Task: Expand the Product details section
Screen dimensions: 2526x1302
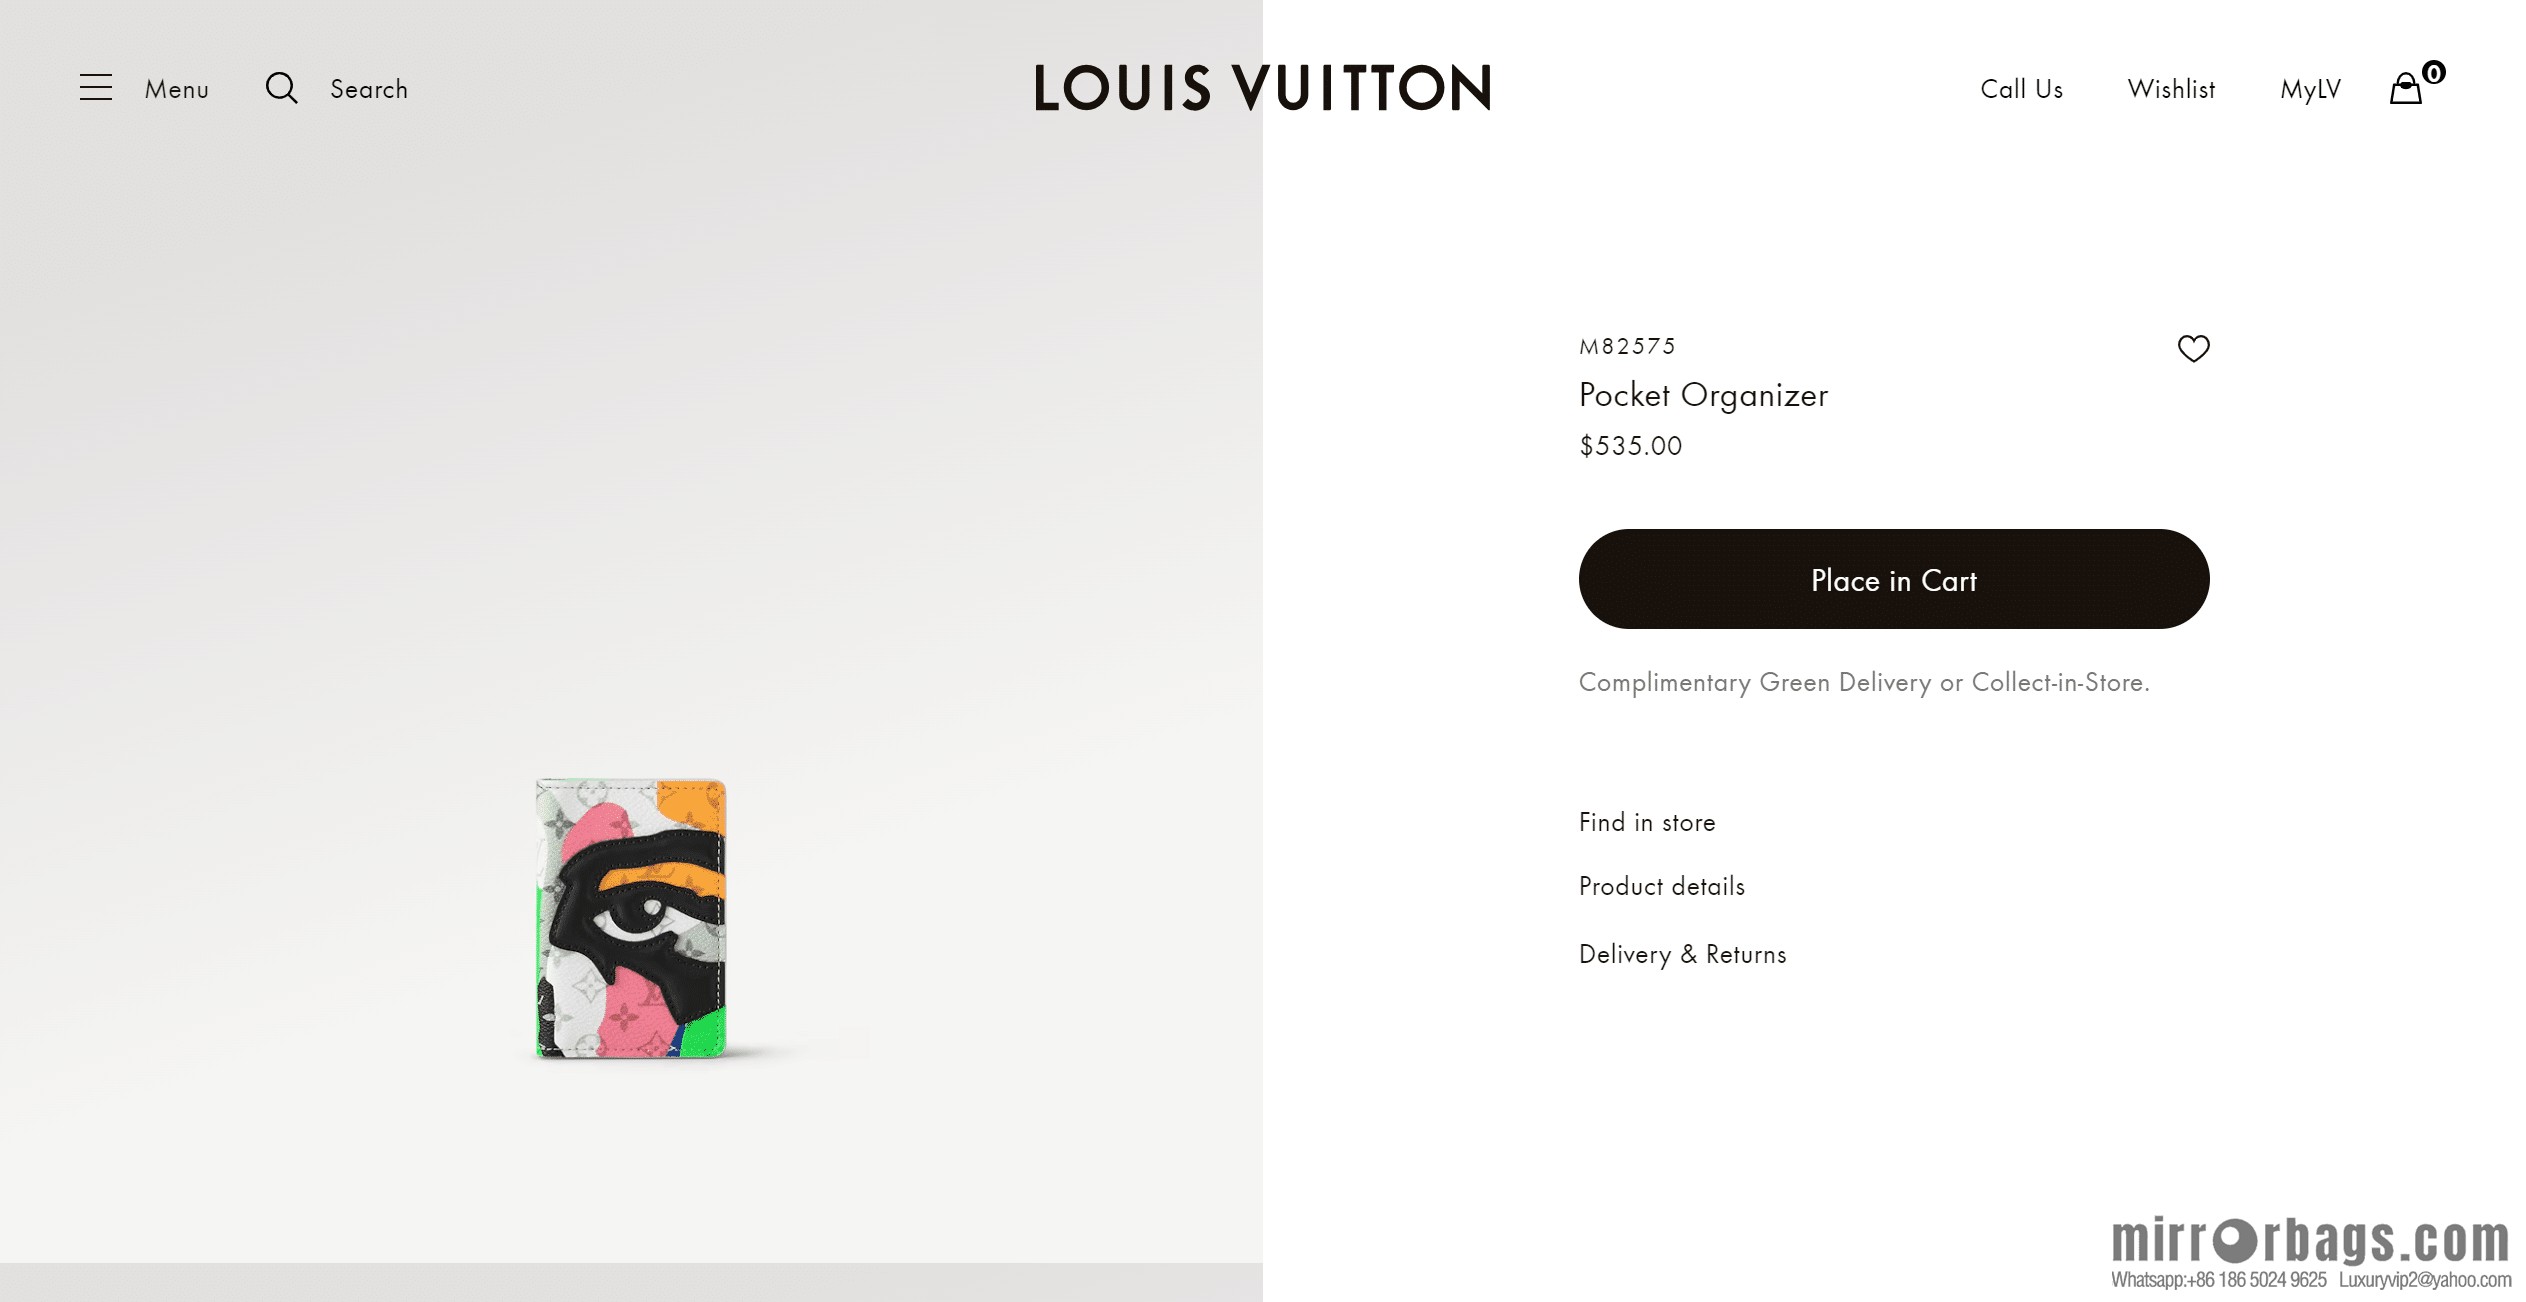Action: (x=1661, y=886)
